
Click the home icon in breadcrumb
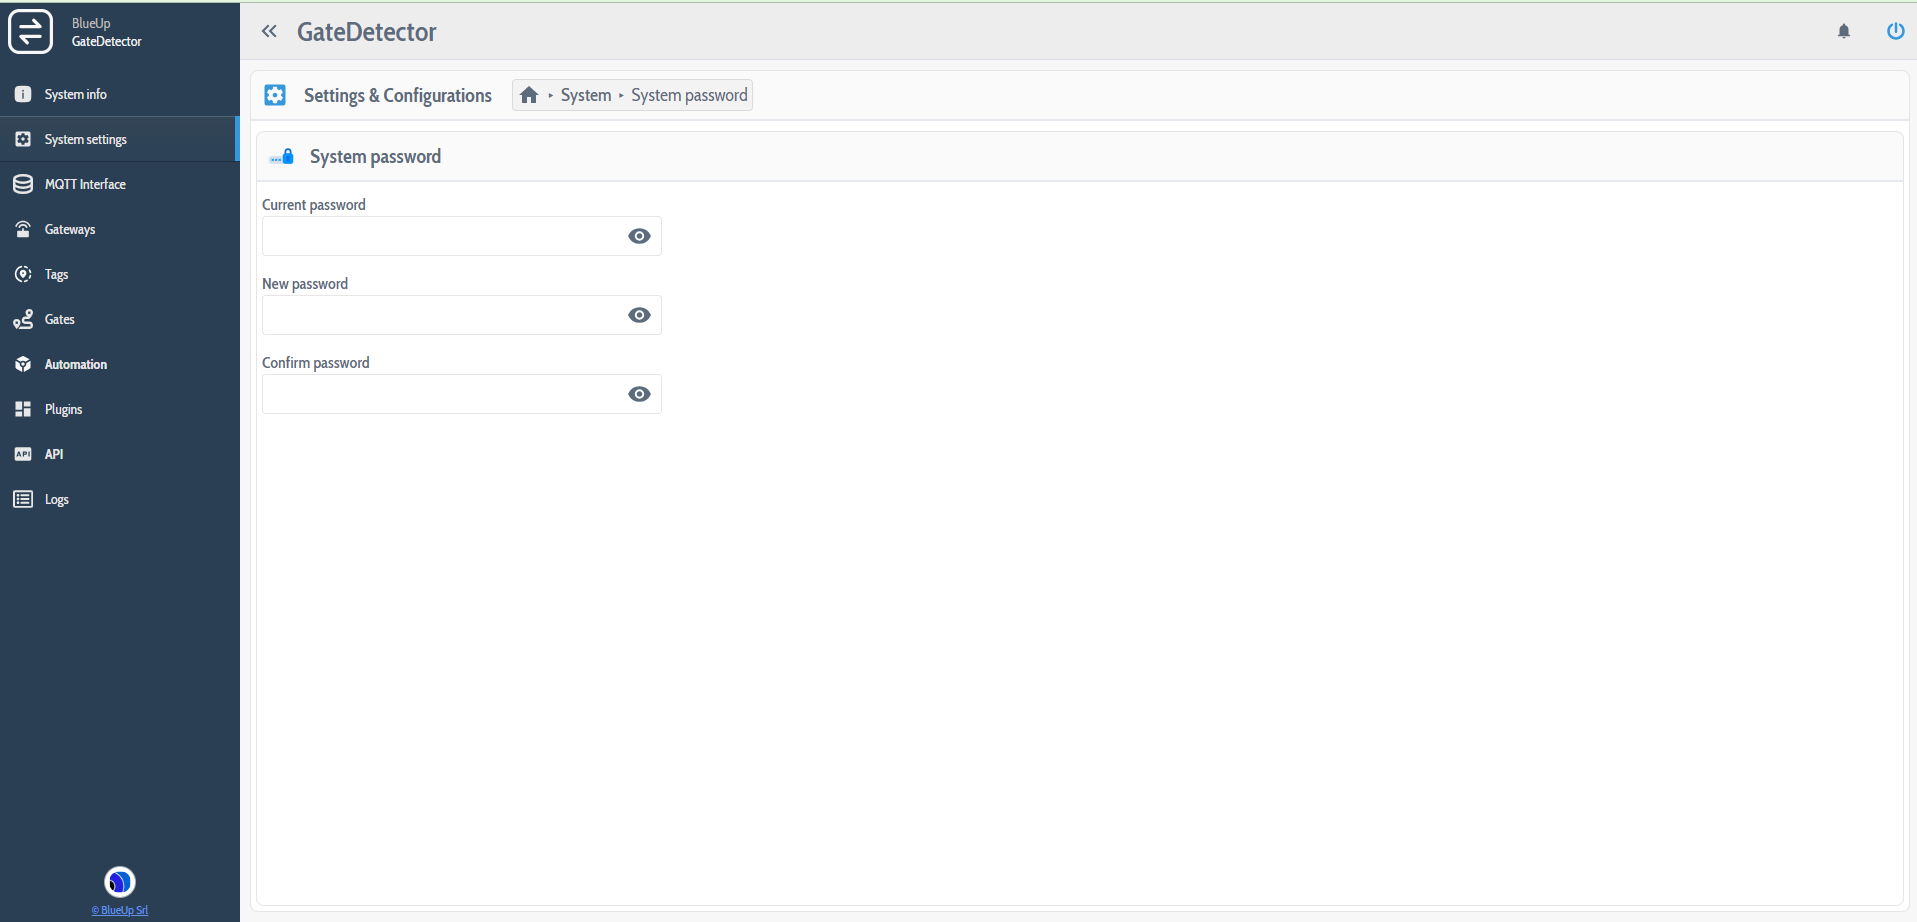(x=529, y=95)
